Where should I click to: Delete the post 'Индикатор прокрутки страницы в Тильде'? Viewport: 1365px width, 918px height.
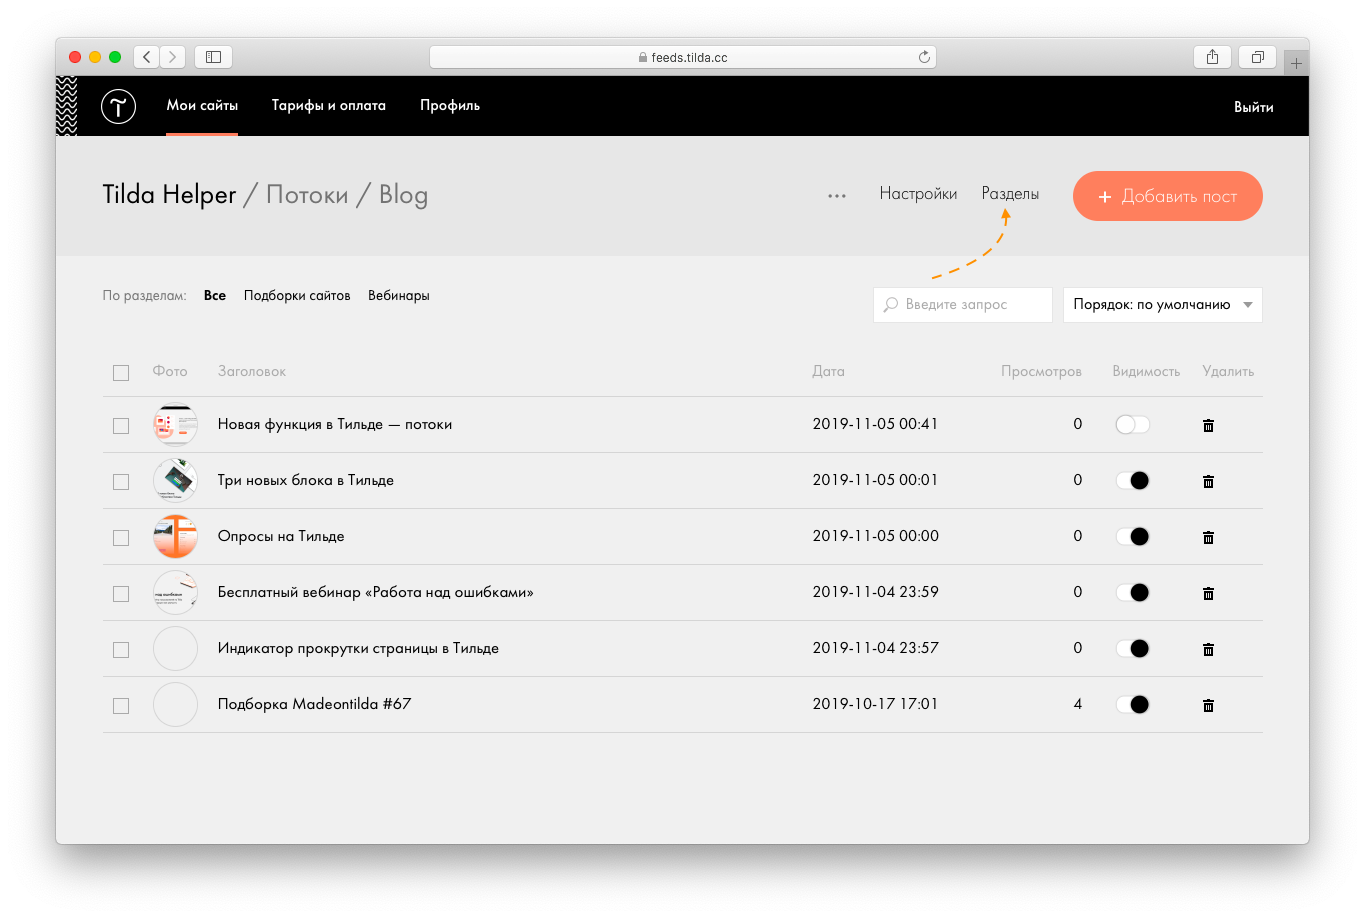coord(1208,649)
